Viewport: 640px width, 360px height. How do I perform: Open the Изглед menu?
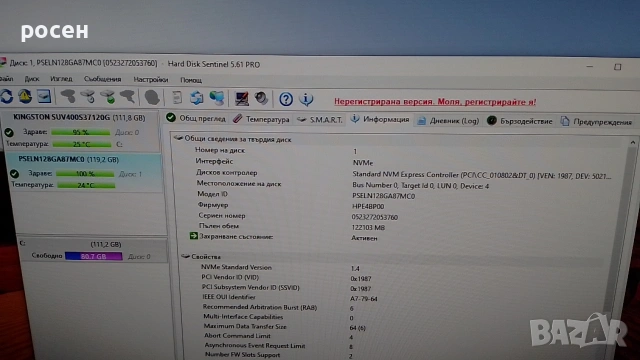(61, 79)
